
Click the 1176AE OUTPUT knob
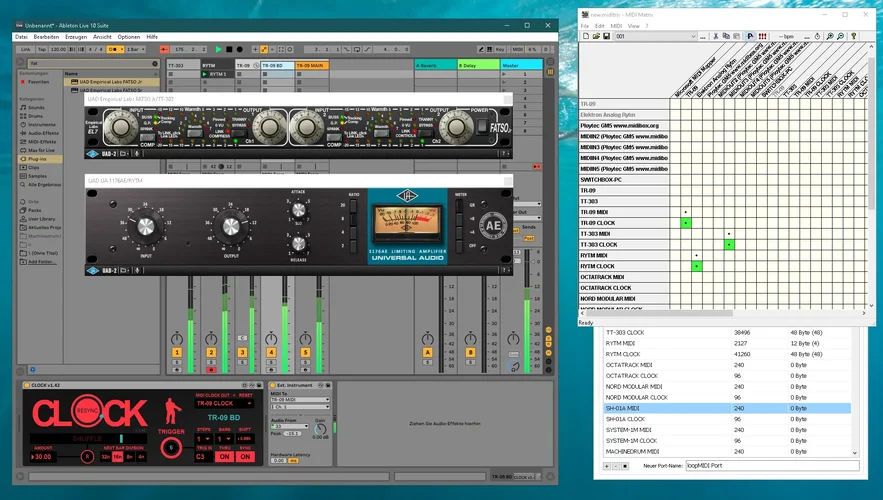coord(231,227)
